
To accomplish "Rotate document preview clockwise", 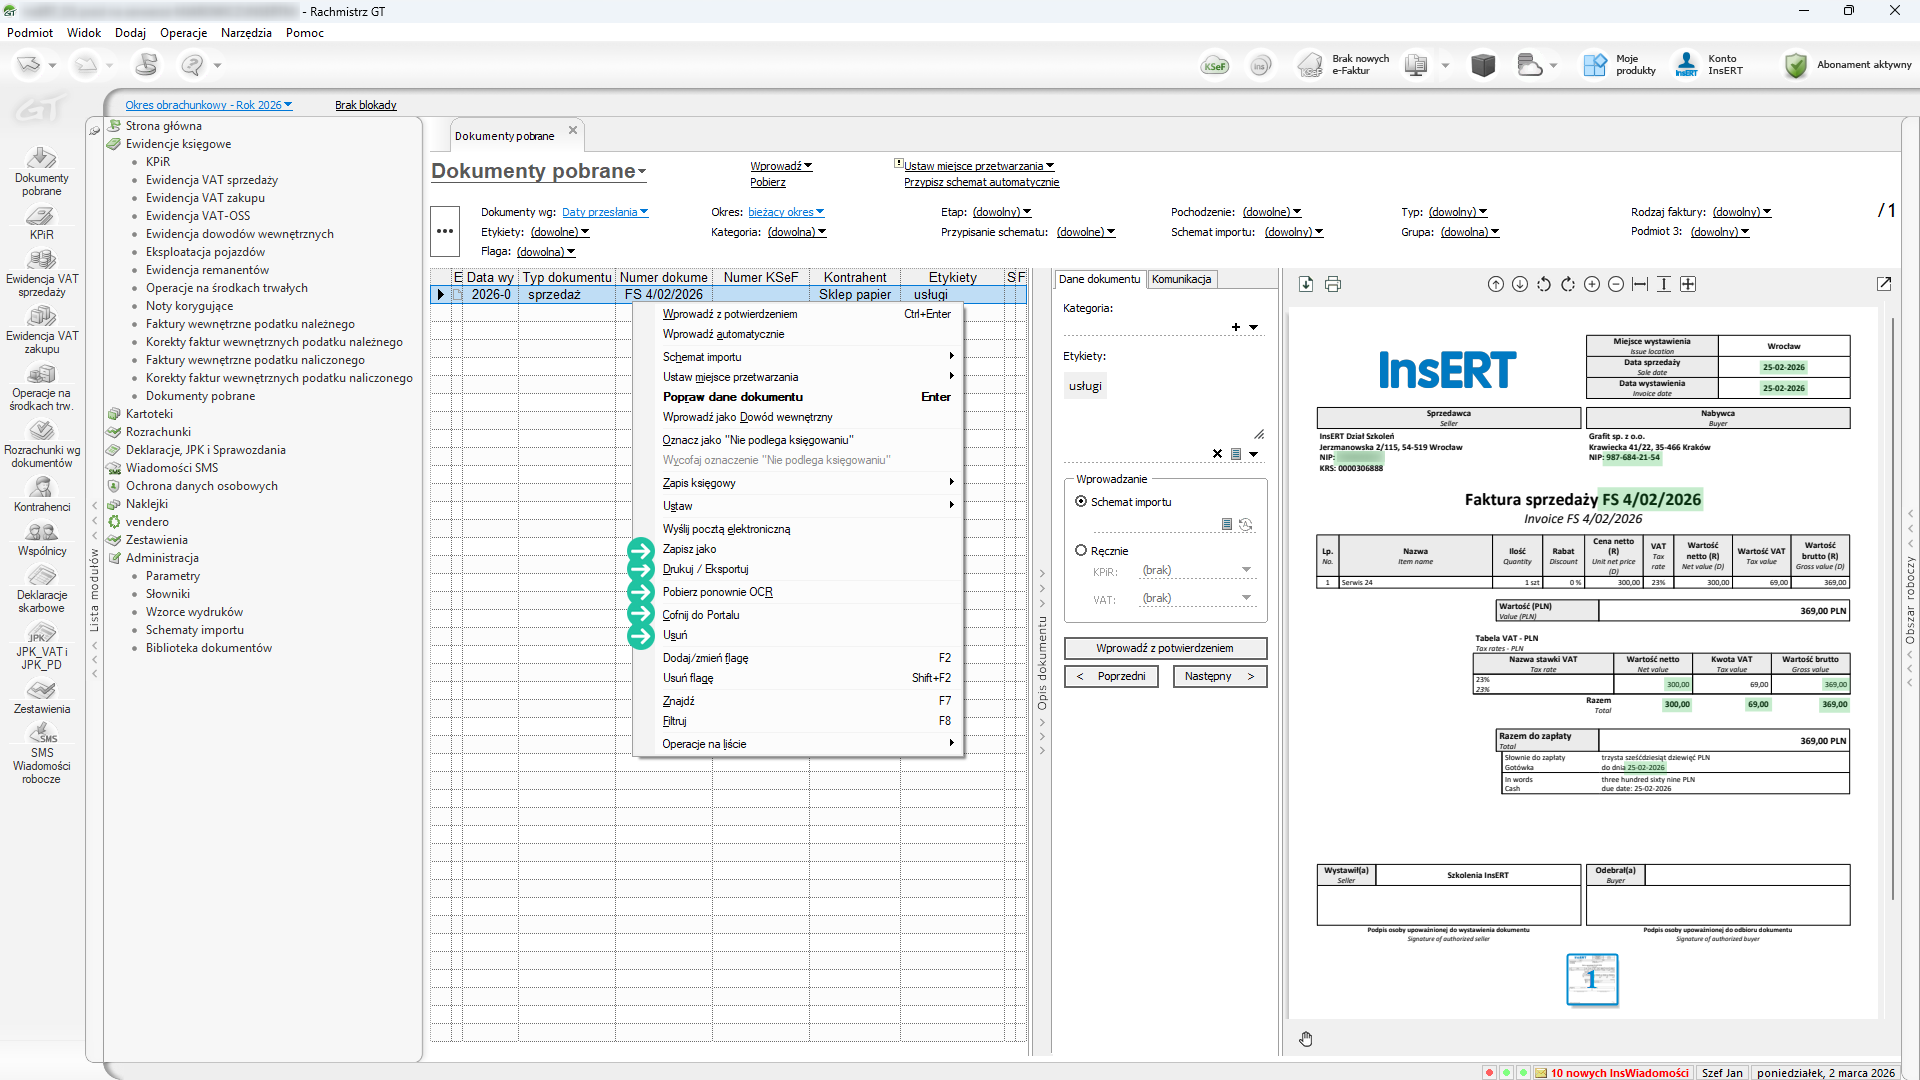I will click(1568, 285).
